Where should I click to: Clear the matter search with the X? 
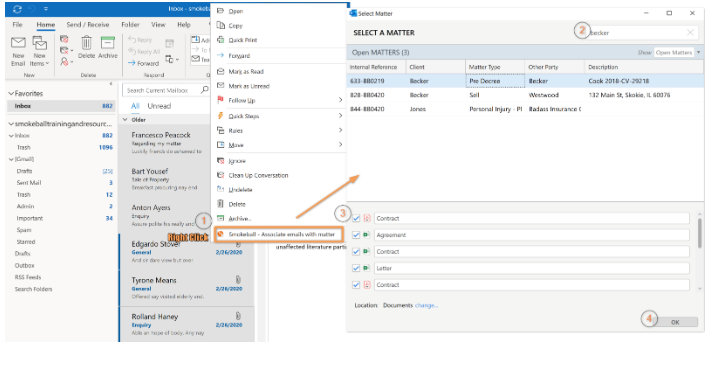[x=690, y=32]
